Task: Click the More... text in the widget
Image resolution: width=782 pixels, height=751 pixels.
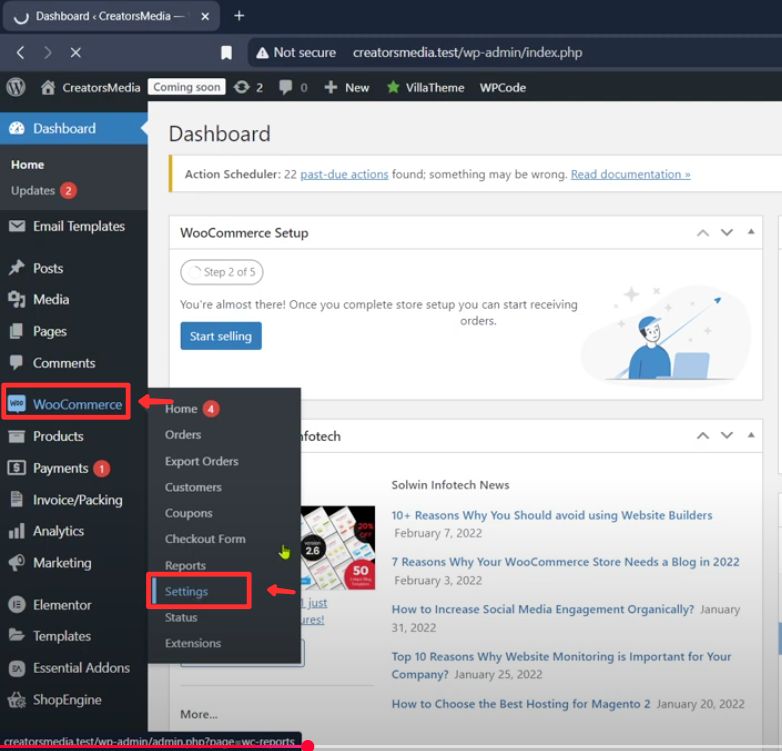Action: [x=198, y=715]
